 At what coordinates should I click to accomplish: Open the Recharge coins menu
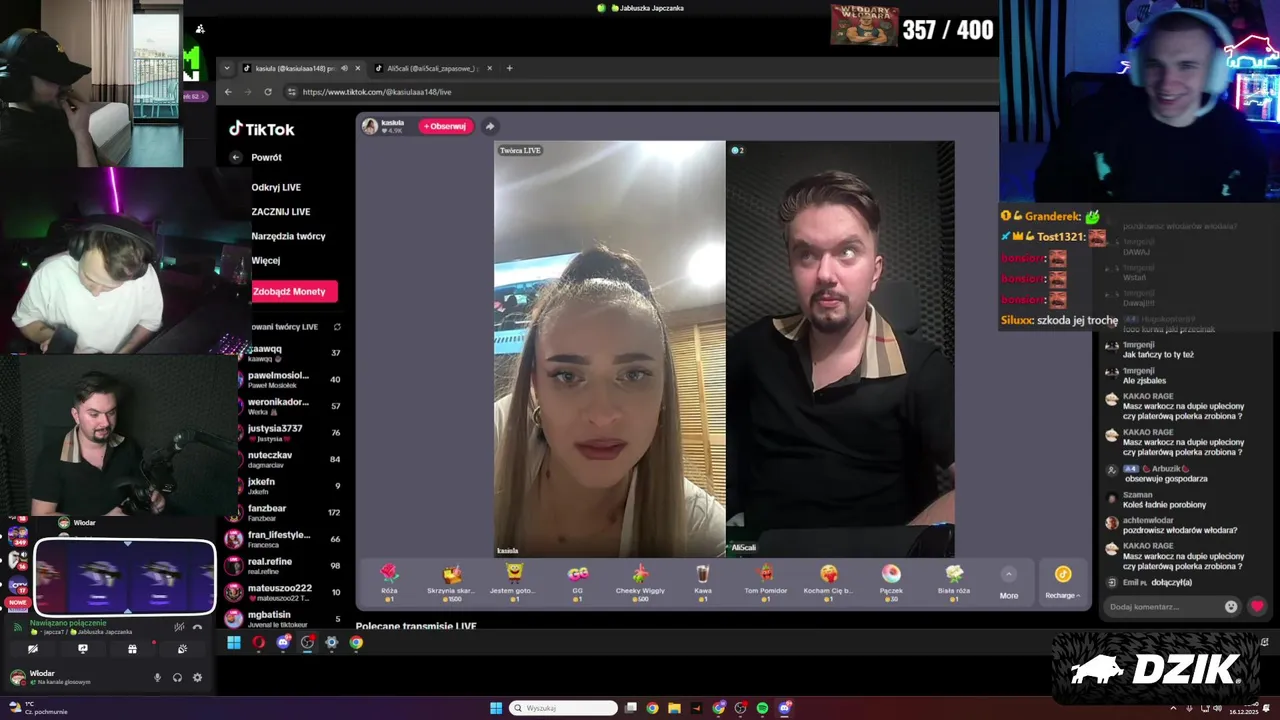[1062, 583]
